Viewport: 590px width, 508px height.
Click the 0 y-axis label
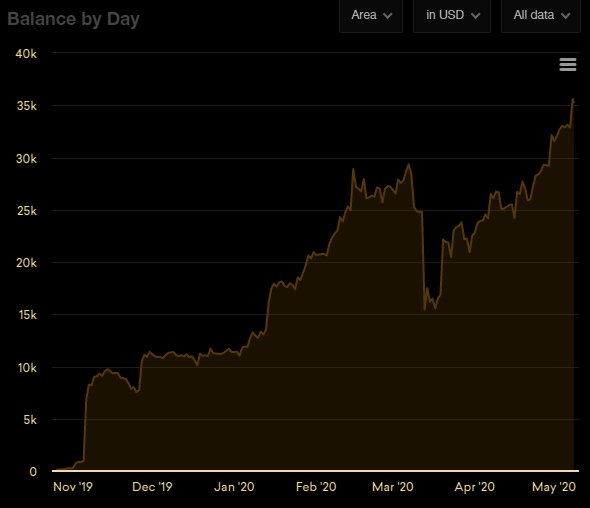pos(33,471)
